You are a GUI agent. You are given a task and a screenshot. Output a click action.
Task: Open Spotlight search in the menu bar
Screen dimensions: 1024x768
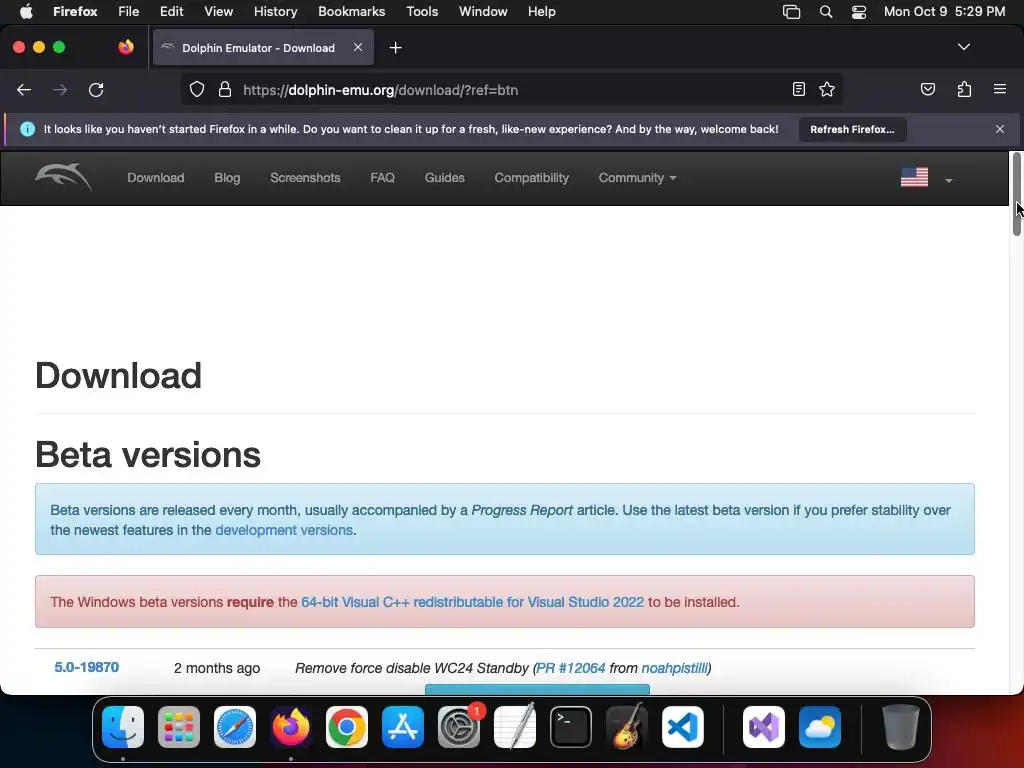coord(825,12)
